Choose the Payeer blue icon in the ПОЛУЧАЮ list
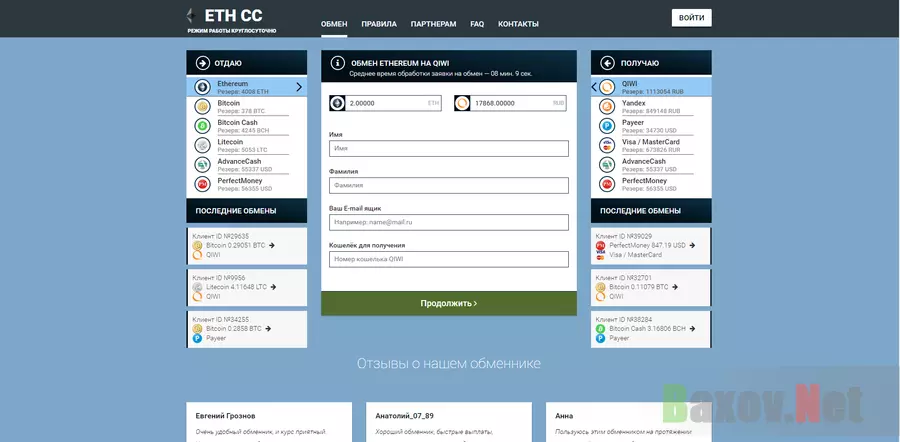900x442 pixels. click(607, 126)
